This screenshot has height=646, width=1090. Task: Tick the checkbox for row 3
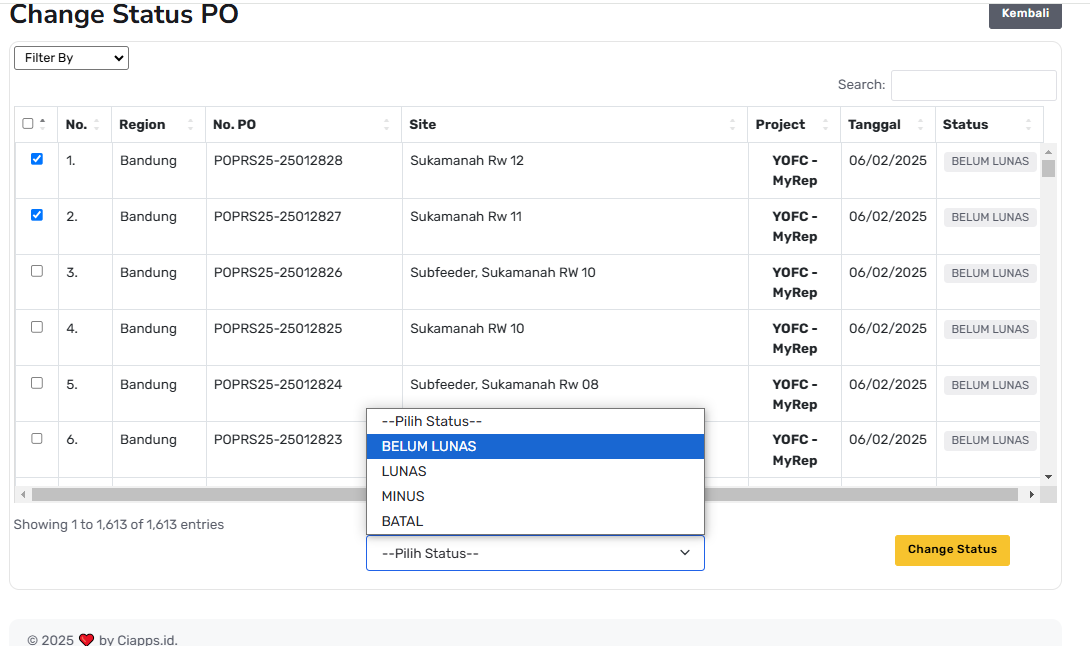point(37,271)
